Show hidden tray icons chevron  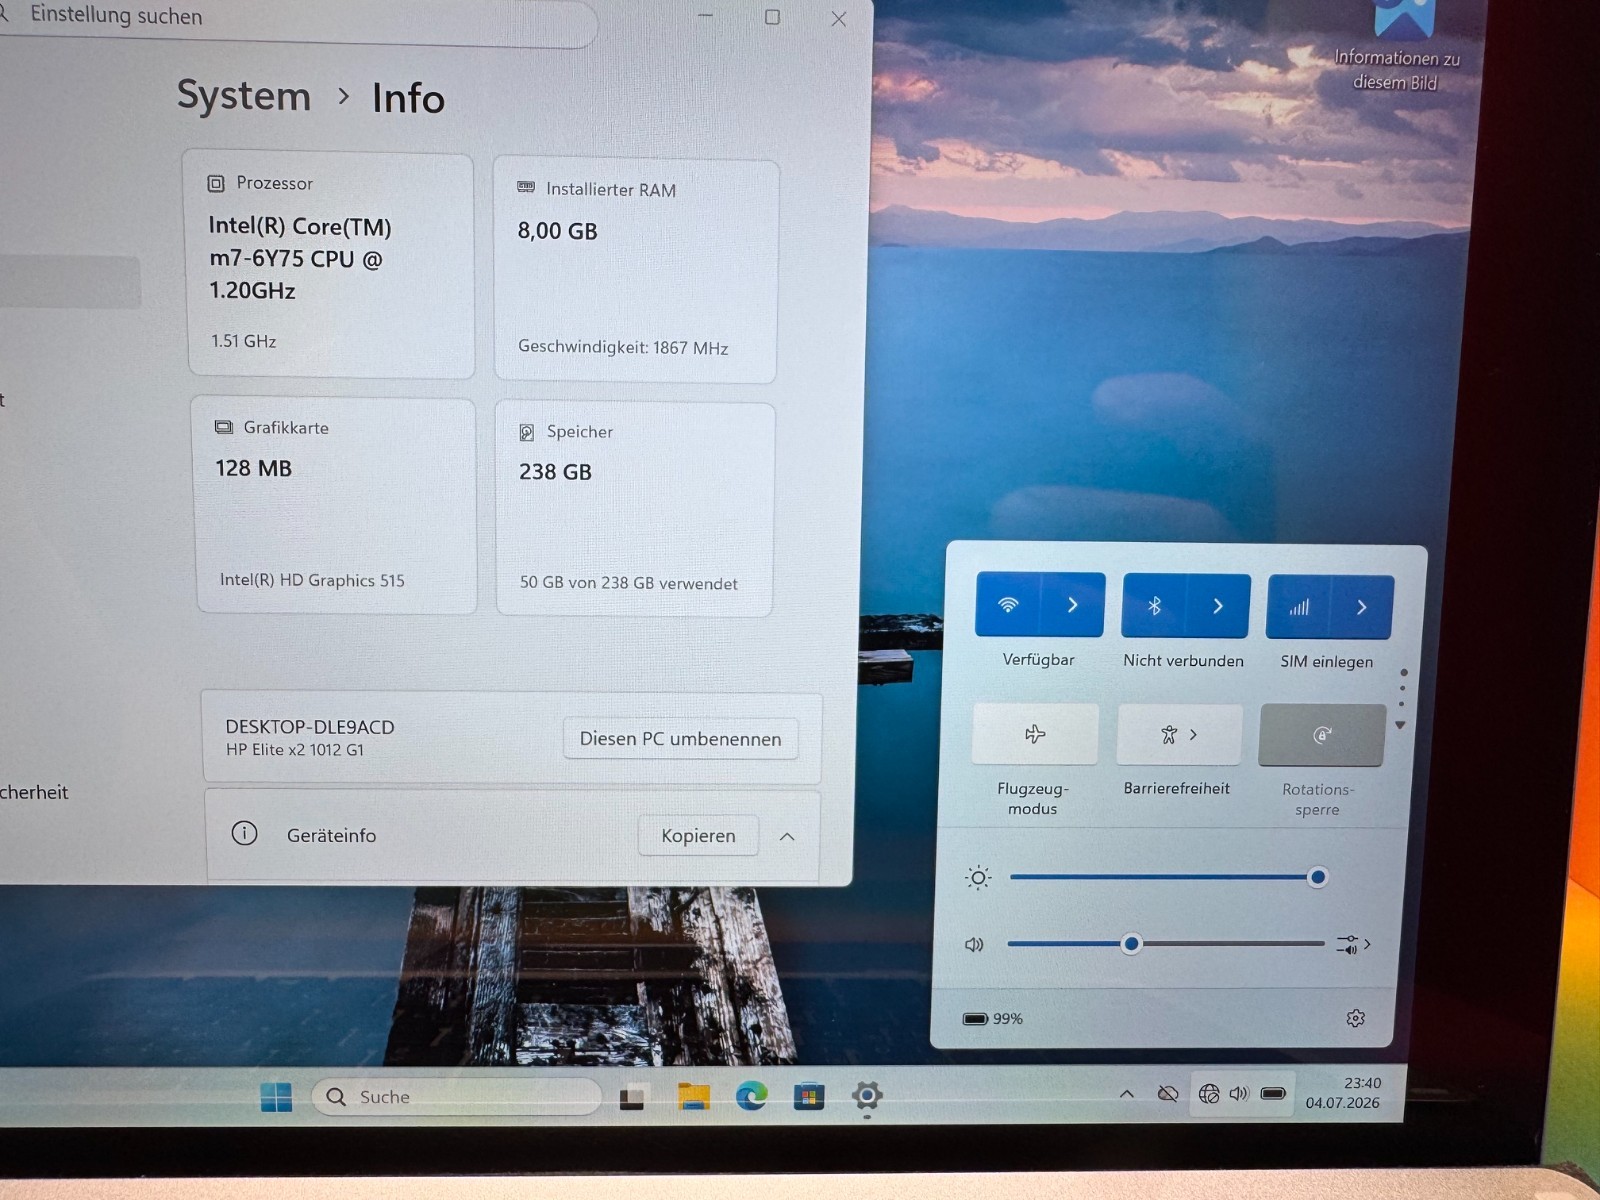(1127, 1093)
